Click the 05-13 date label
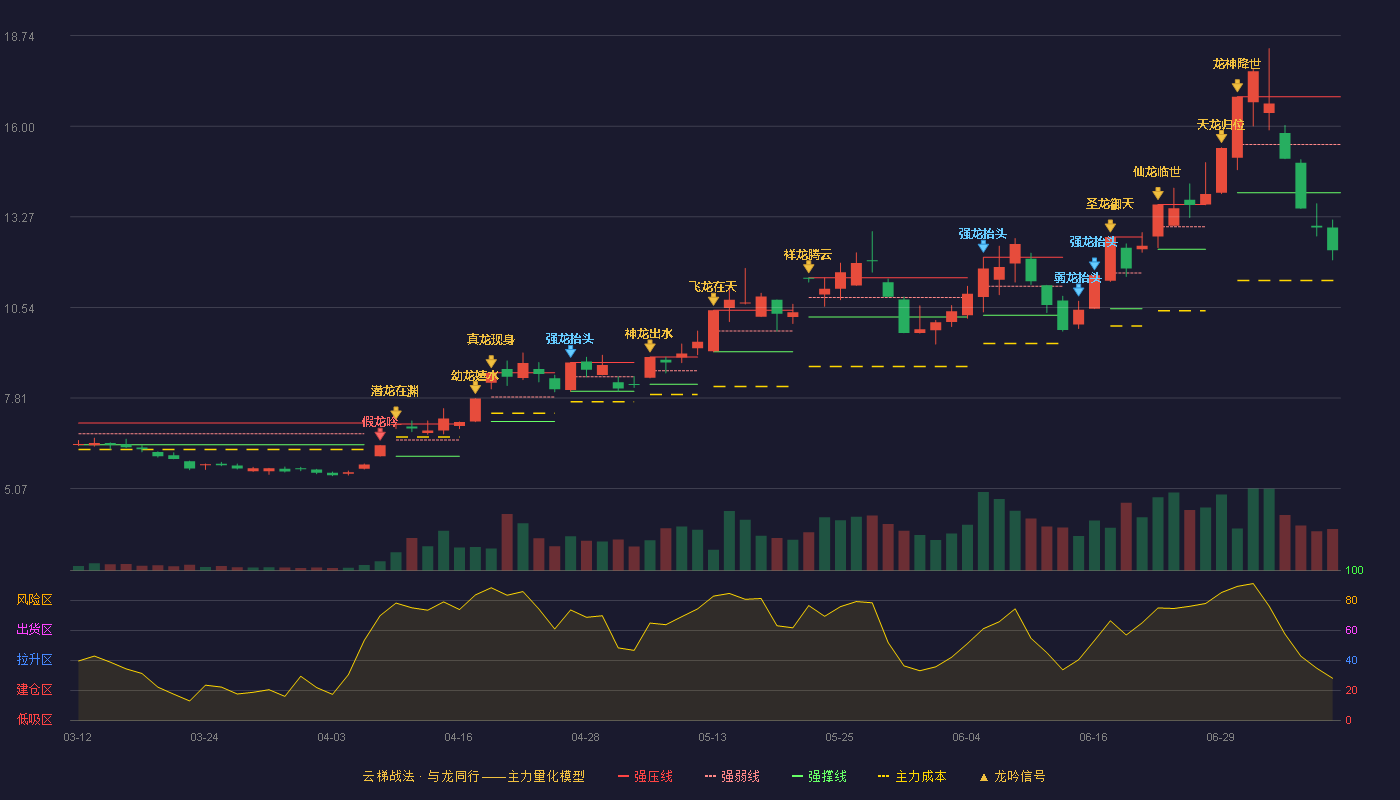Screen dimensions: 1400x800 (712, 737)
